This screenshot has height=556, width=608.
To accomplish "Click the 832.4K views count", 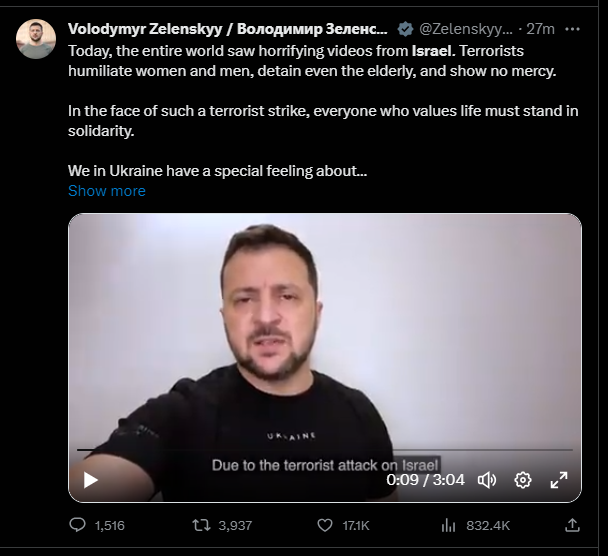I will tap(489, 525).
